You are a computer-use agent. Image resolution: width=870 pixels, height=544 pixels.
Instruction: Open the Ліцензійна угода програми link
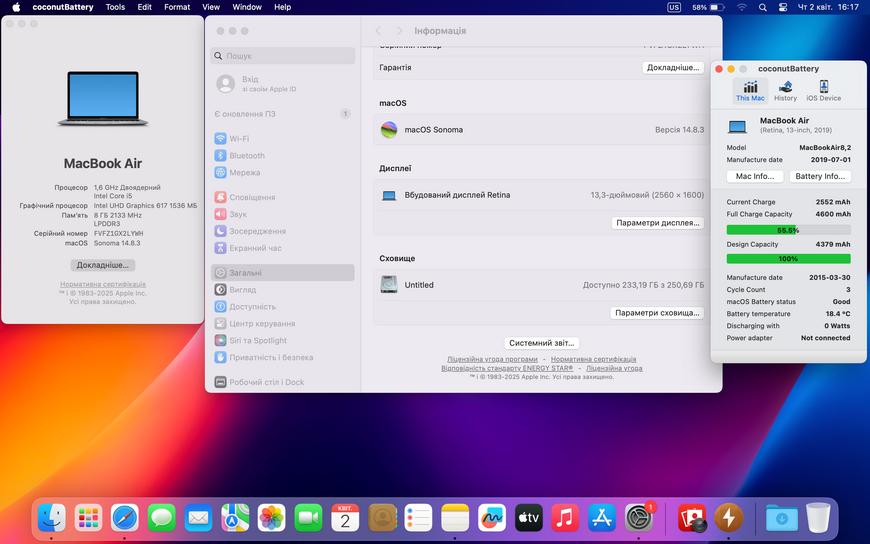coord(492,359)
